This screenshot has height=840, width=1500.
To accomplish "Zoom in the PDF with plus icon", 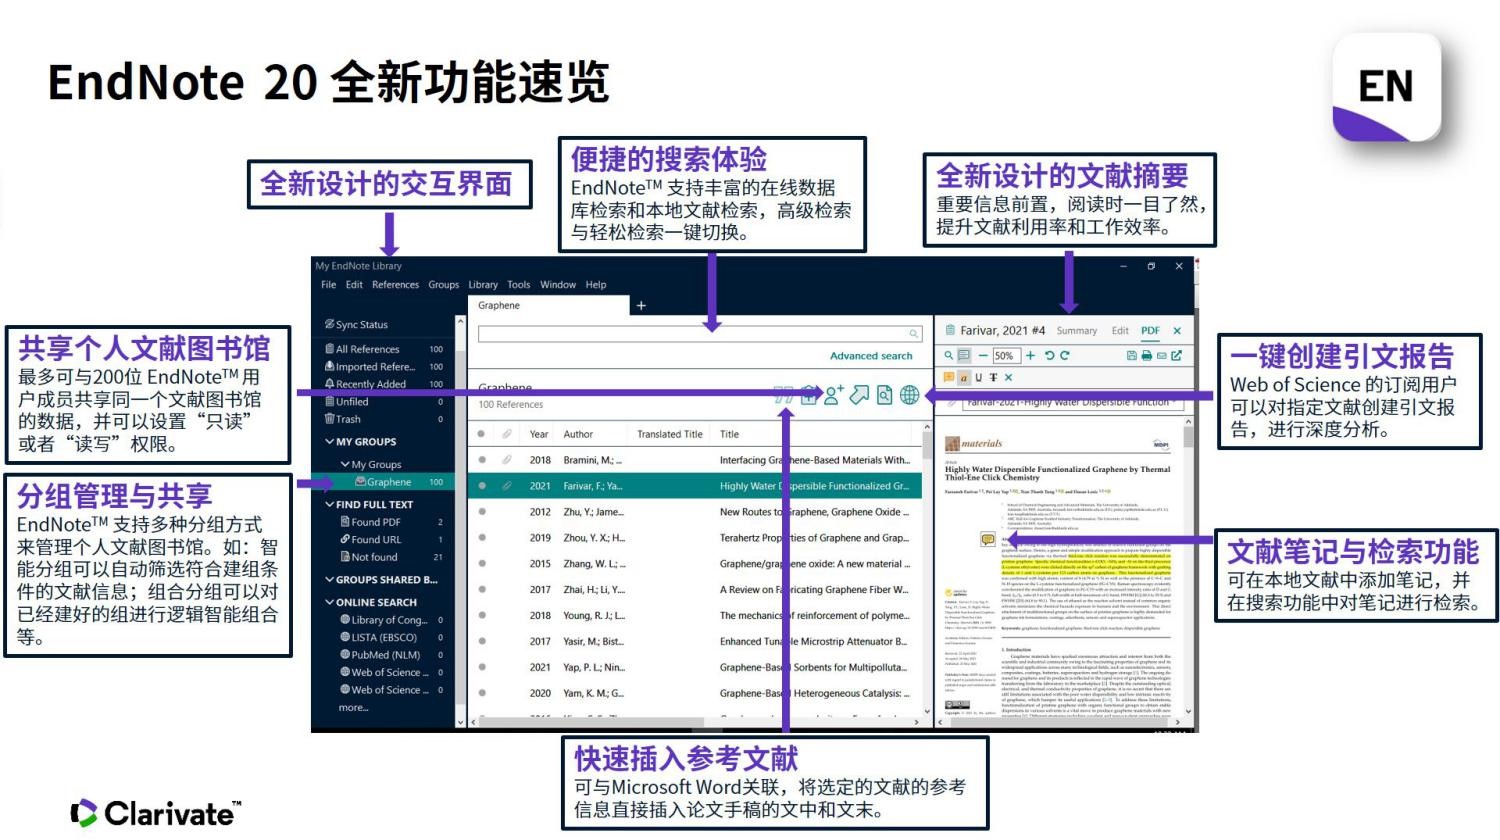I will click(1030, 355).
